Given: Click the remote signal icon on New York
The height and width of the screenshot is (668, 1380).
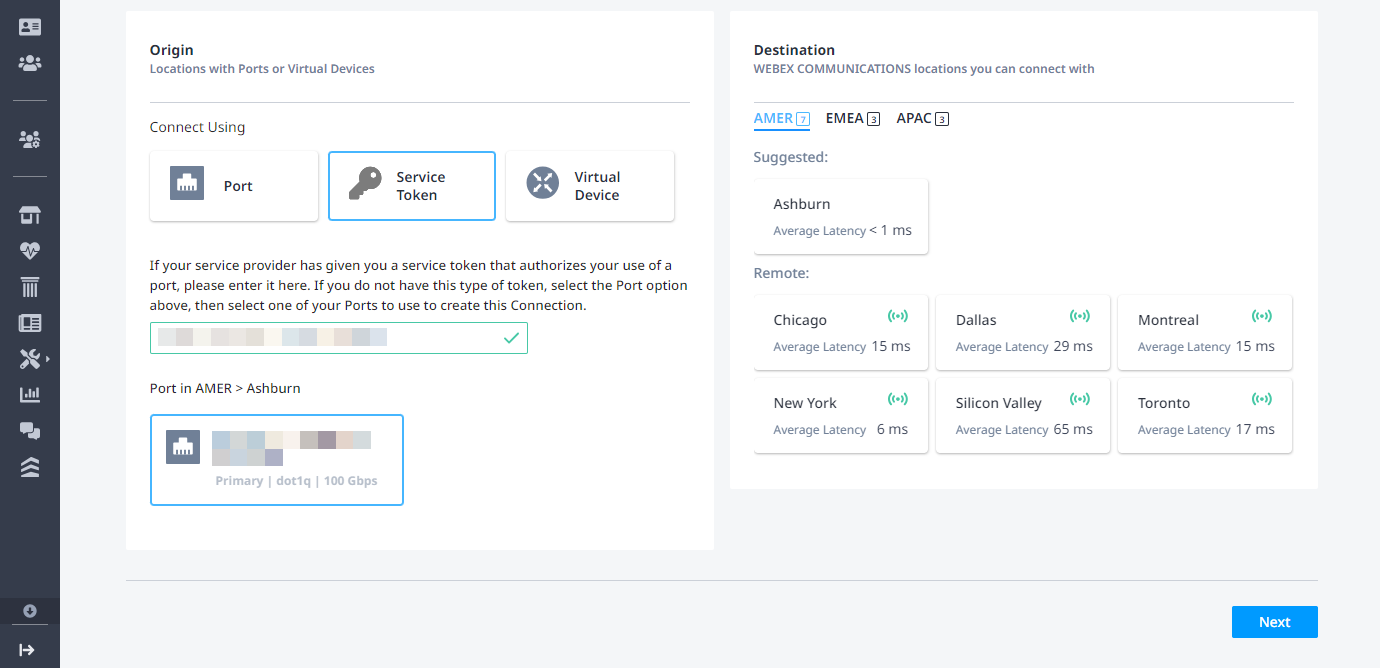Looking at the screenshot, I should pos(898,399).
